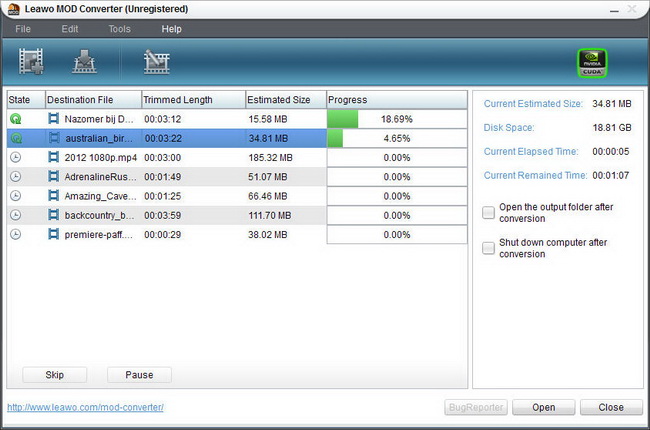Click waiting clock icon for backcountry_b row
Screen dimensions: 650x430
point(15,215)
